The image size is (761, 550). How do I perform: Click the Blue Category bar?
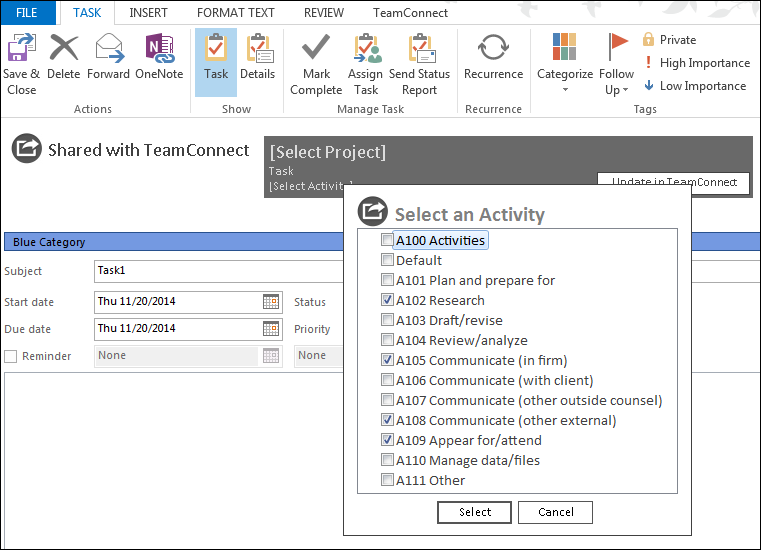tap(173, 242)
